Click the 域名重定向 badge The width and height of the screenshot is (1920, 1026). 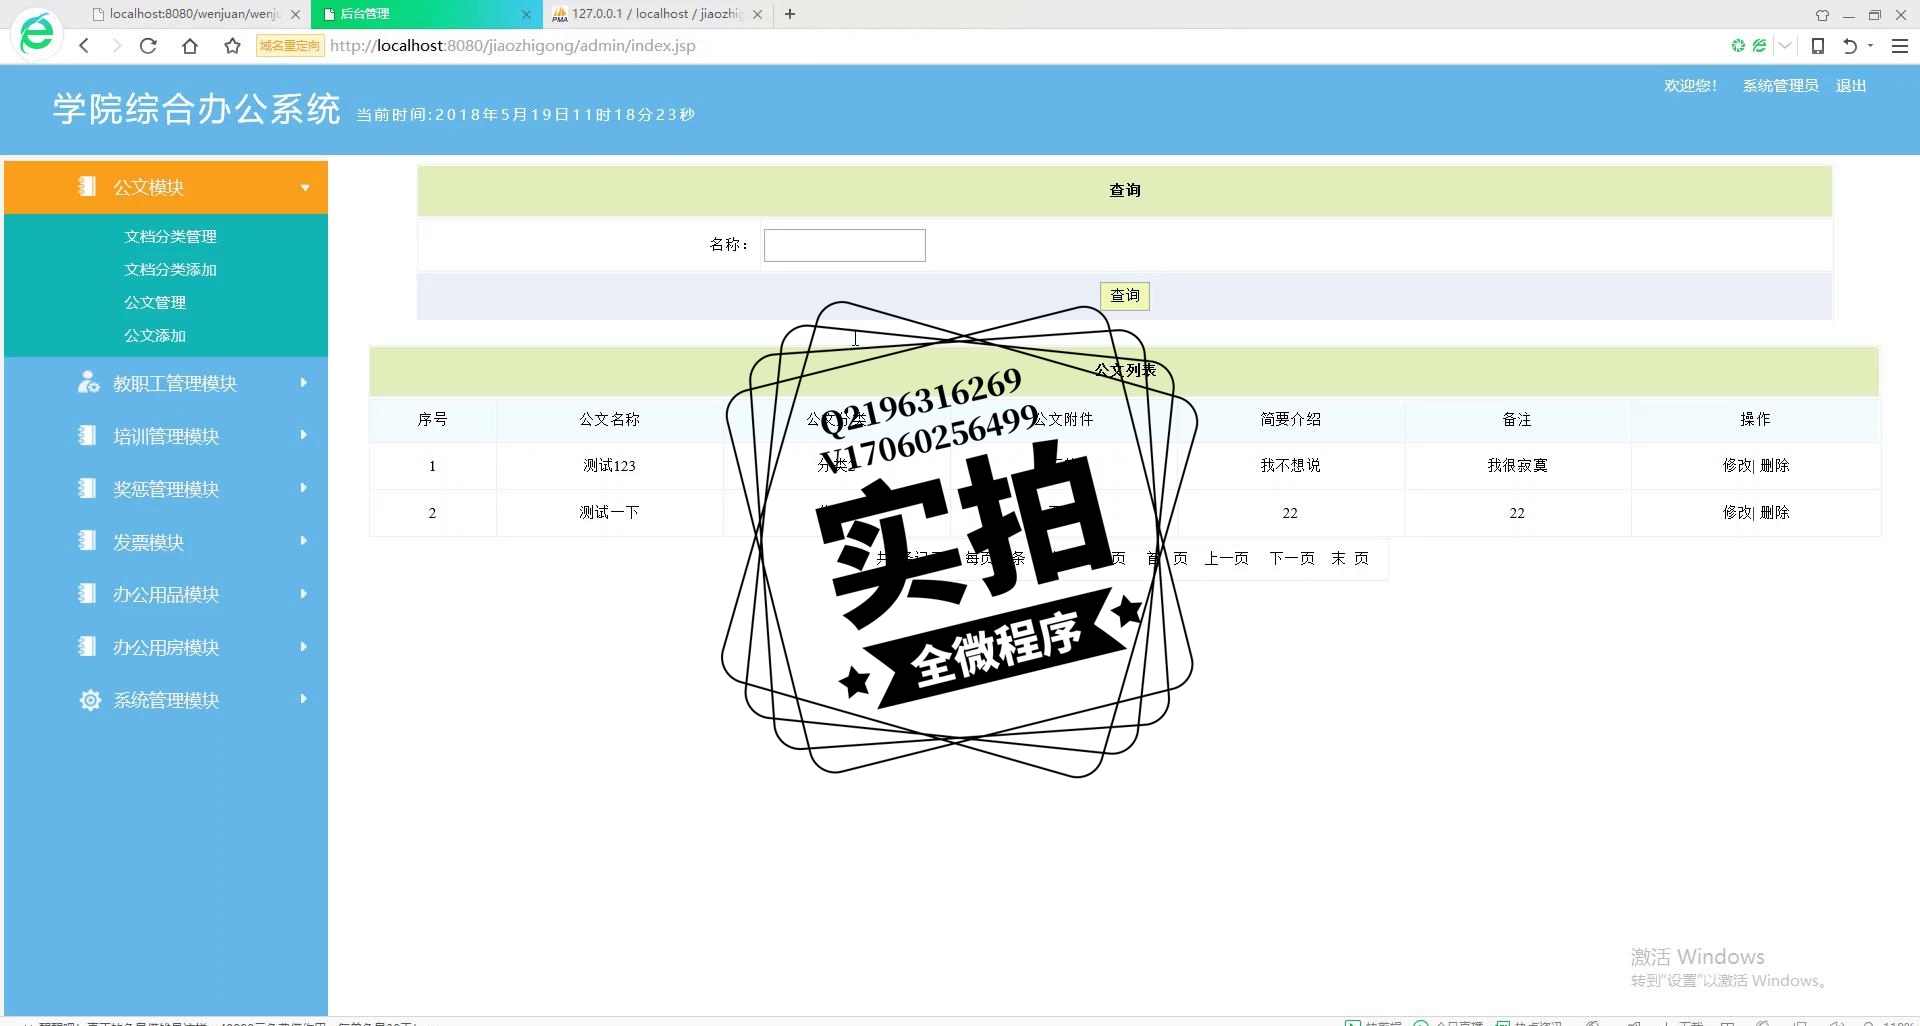(290, 46)
